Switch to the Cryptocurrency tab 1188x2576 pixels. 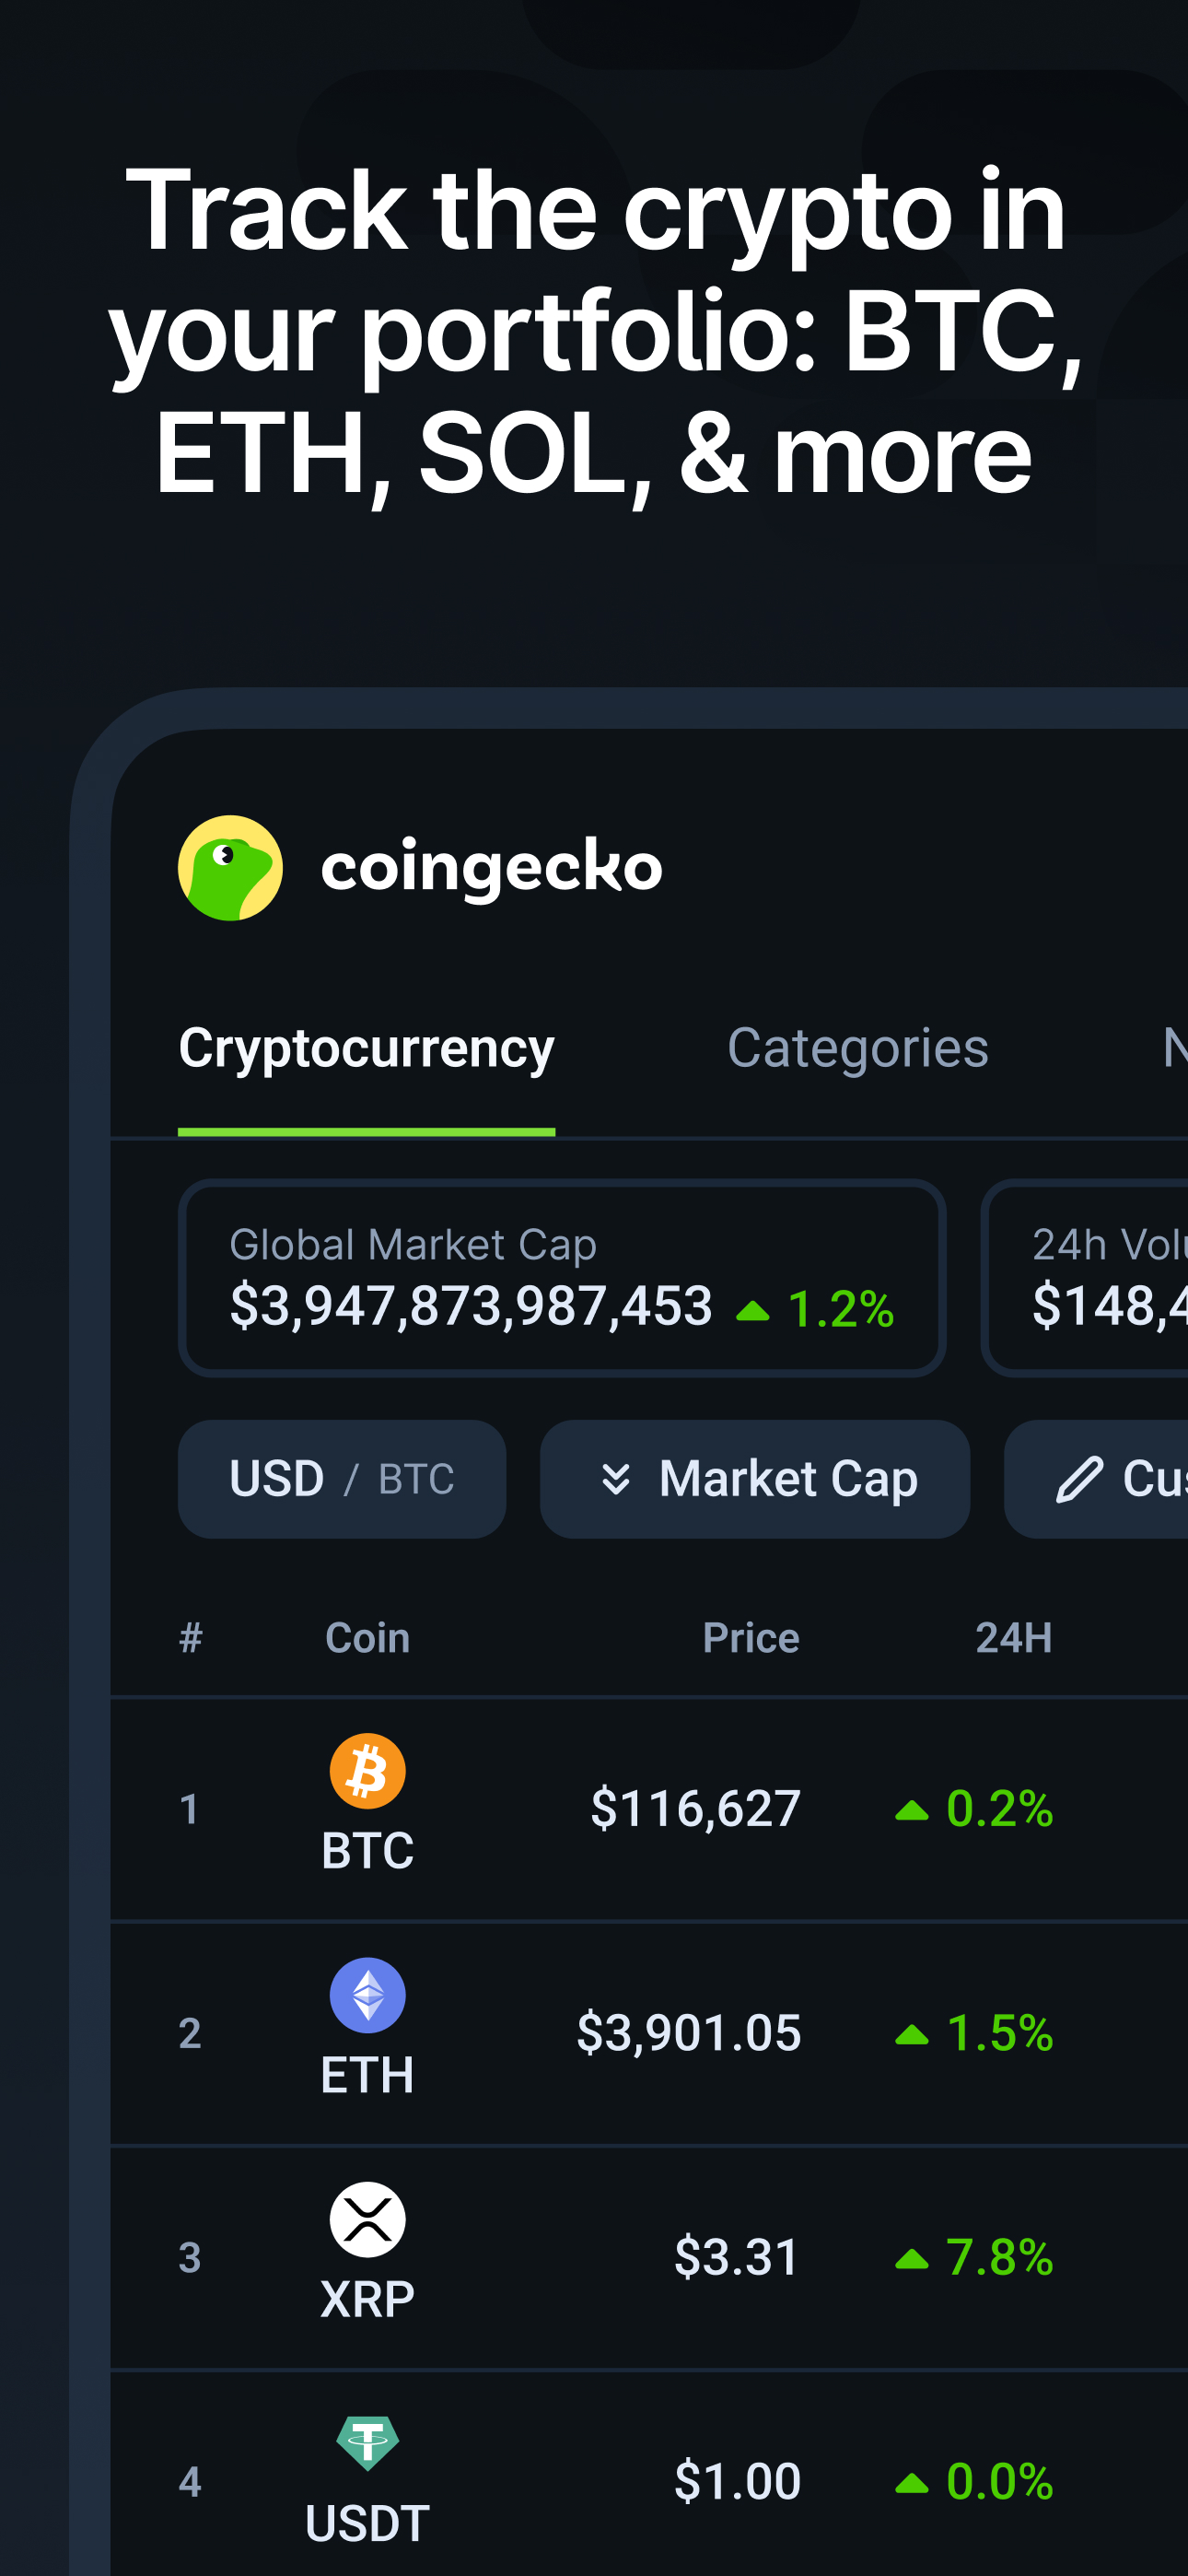[366, 1048]
